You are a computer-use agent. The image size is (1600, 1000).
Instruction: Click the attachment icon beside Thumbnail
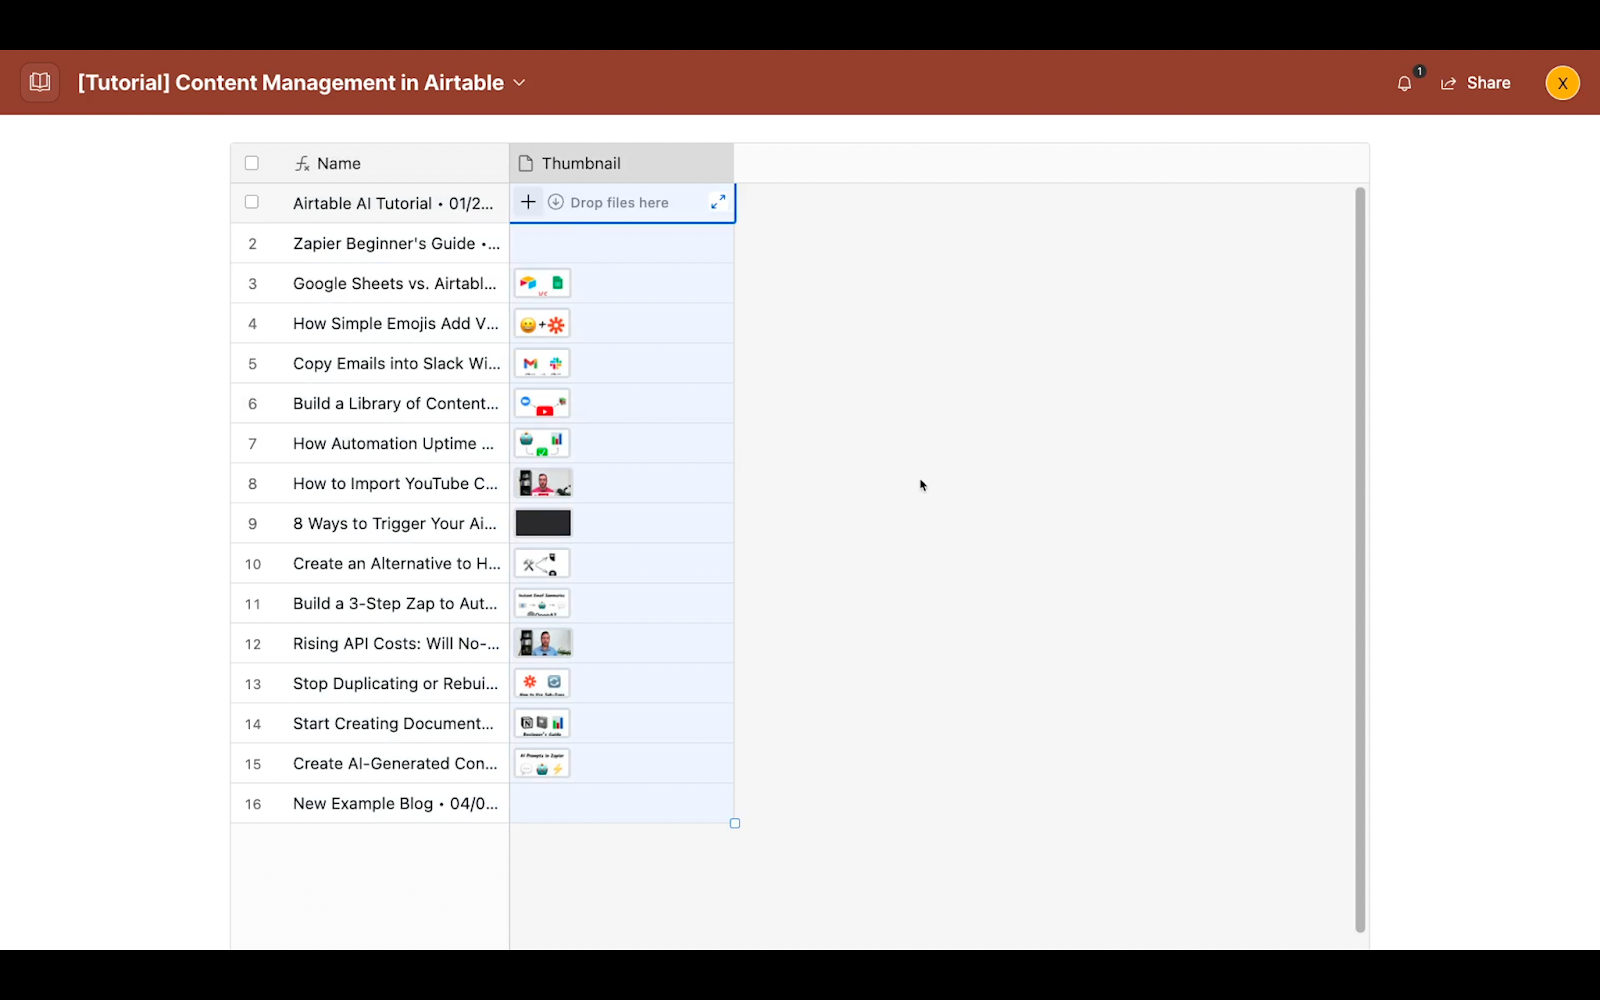(526, 163)
